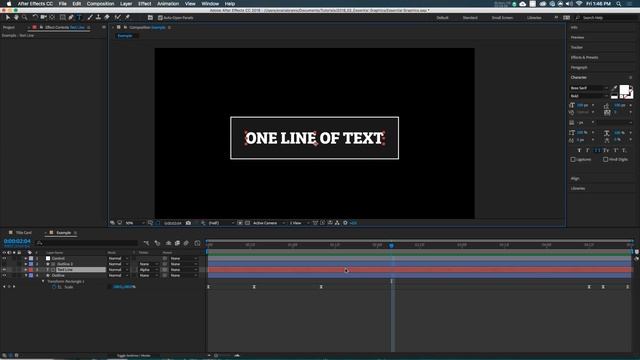
Task: Select the Hand tool
Action: pyautogui.click(x=16, y=18)
